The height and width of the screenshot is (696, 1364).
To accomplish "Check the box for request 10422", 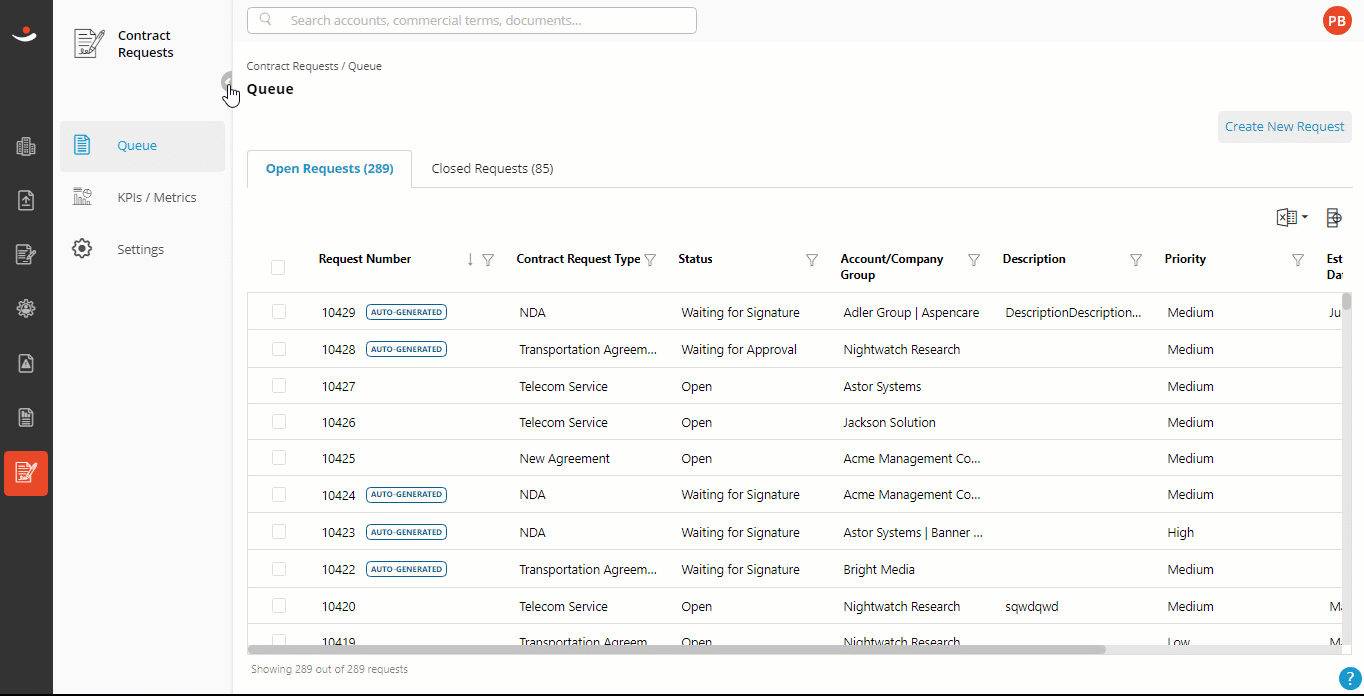I will click(279, 569).
